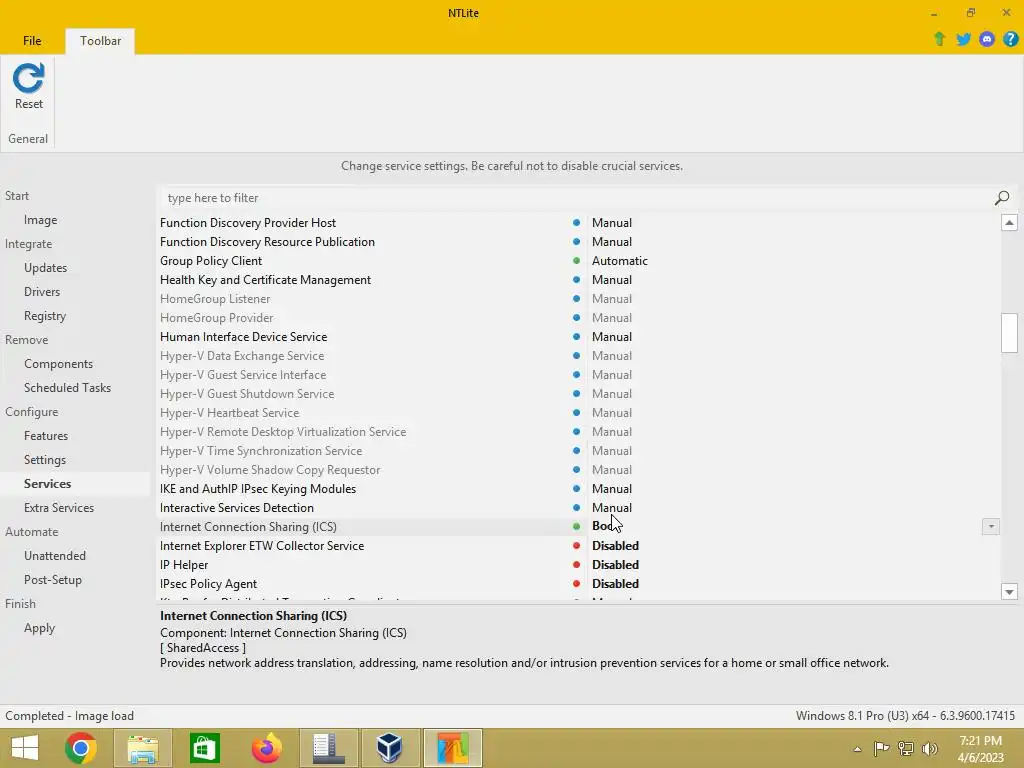Open Windows Start button
The height and width of the screenshot is (768, 1024).
tap(25, 748)
